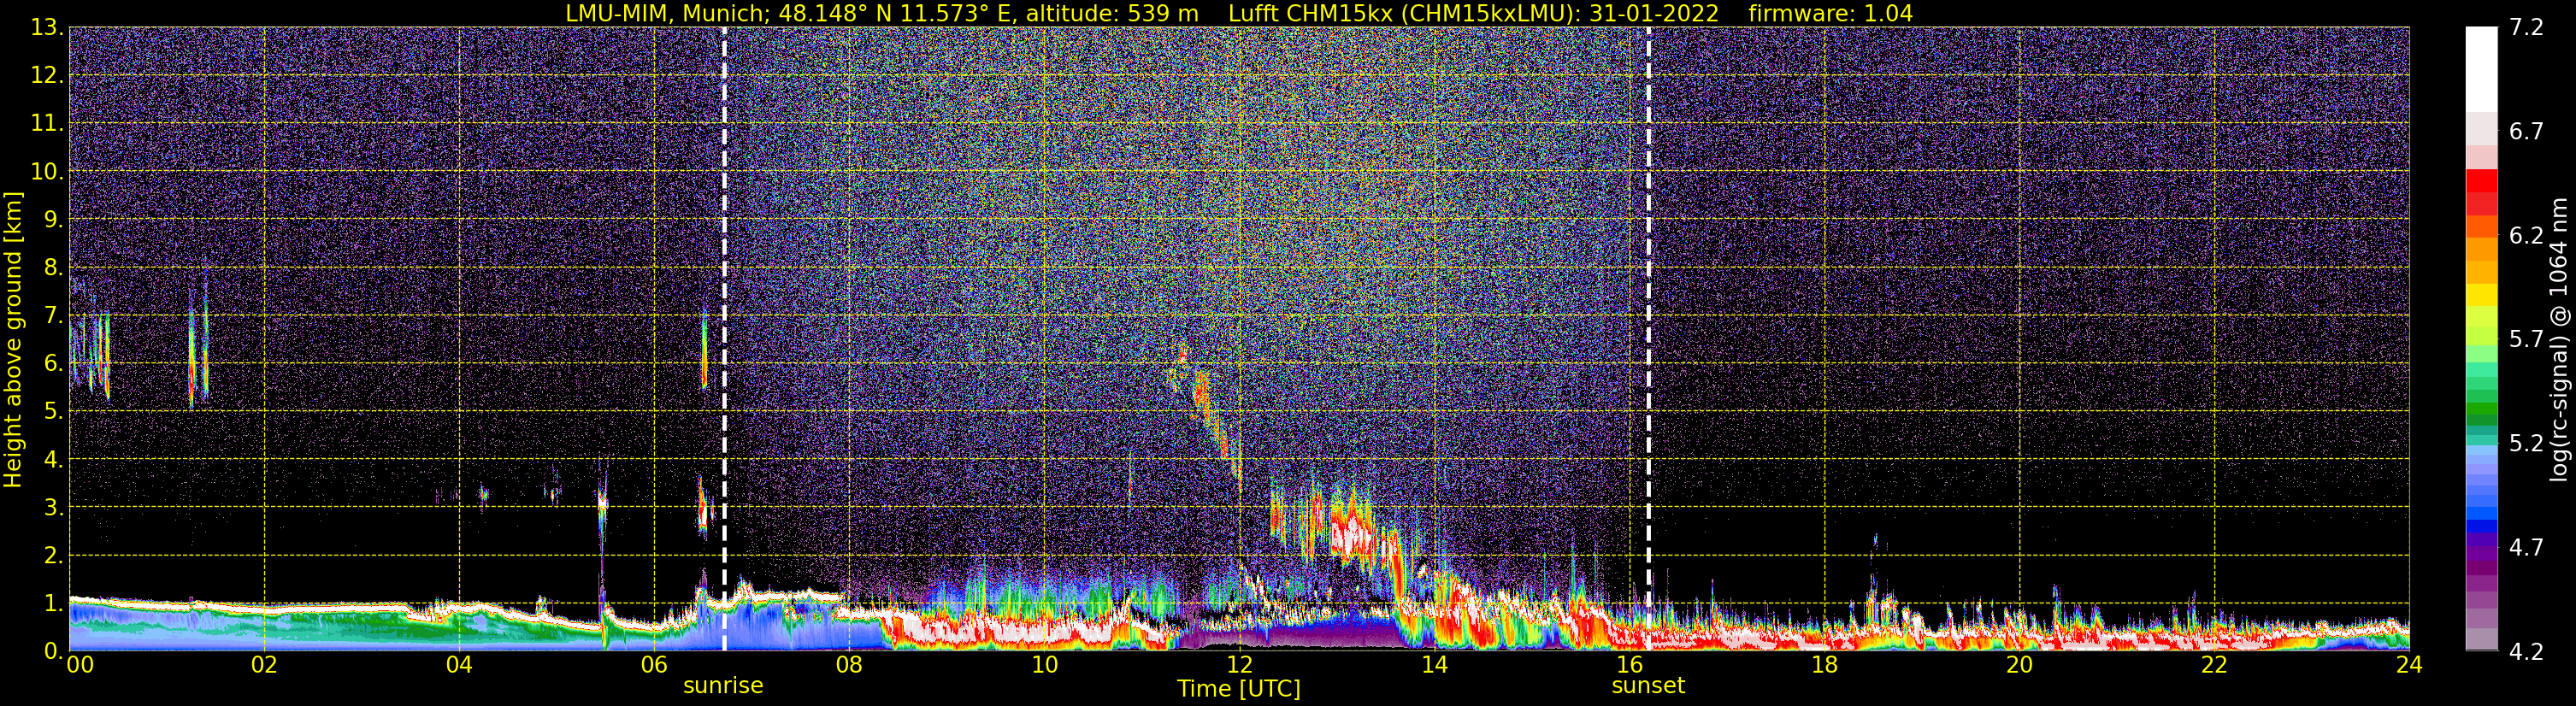Click the time axis tick label 18
The width and height of the screenshot is (2576, 706).
tap(1824, 665)
